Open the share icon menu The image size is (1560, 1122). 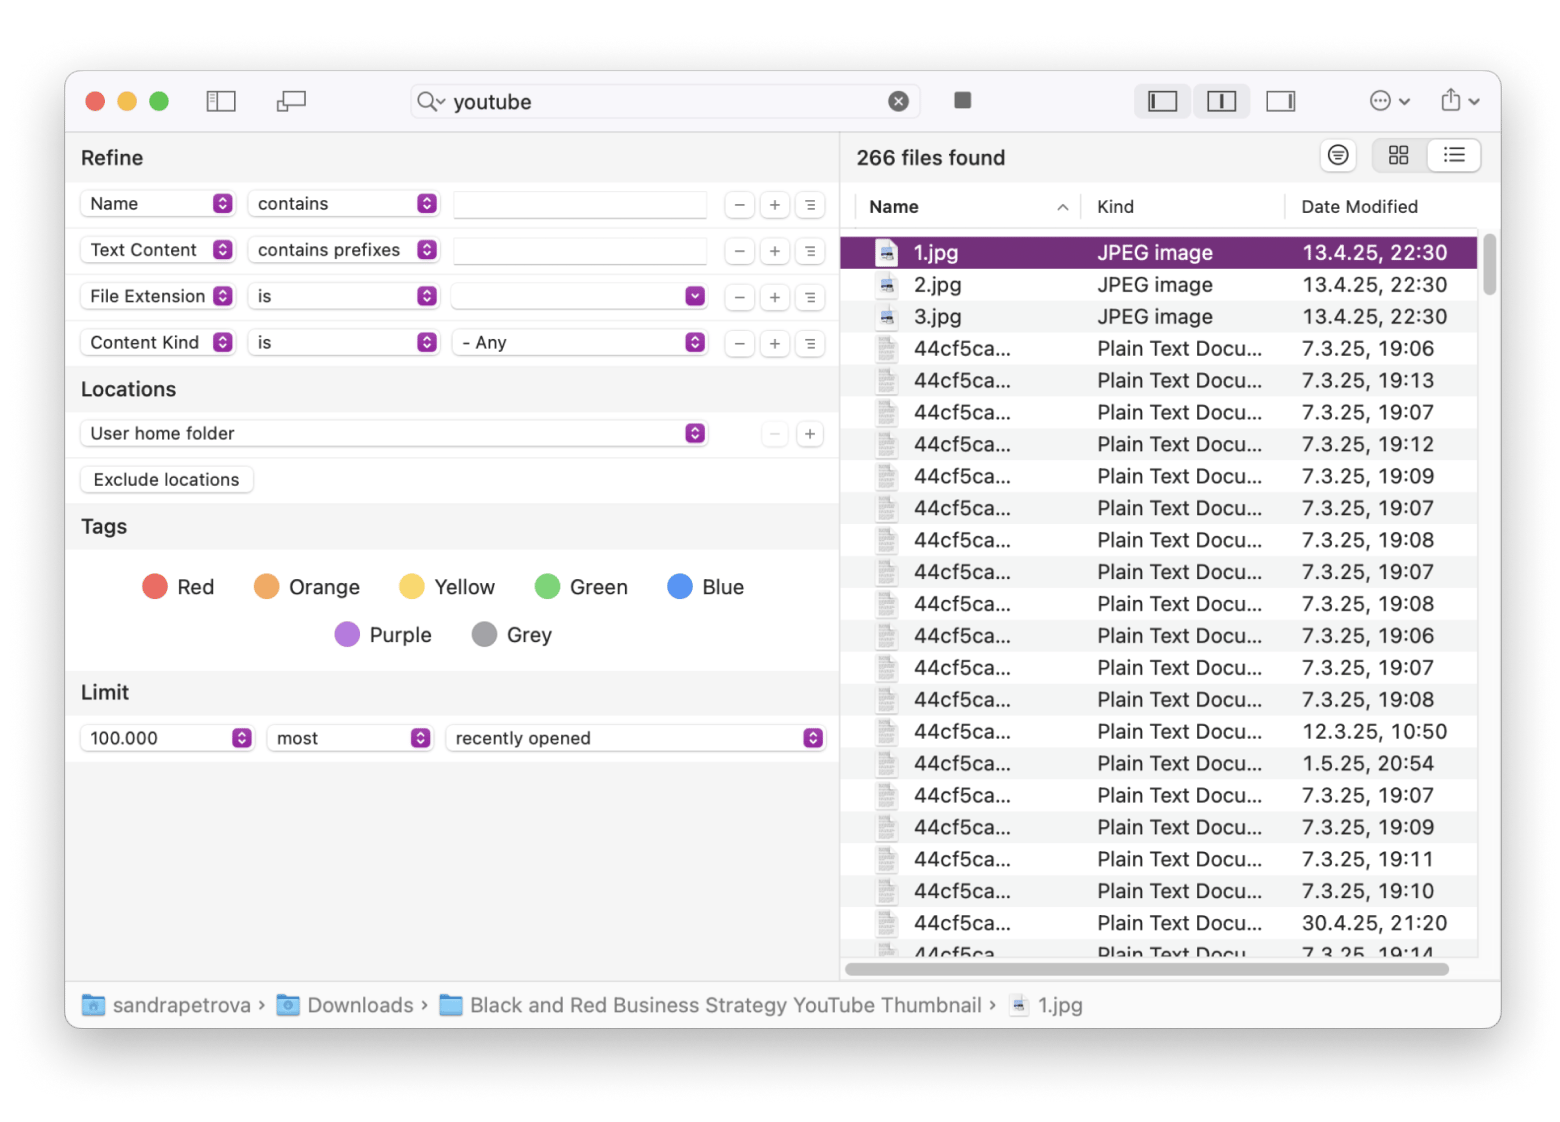(1459, 101)
